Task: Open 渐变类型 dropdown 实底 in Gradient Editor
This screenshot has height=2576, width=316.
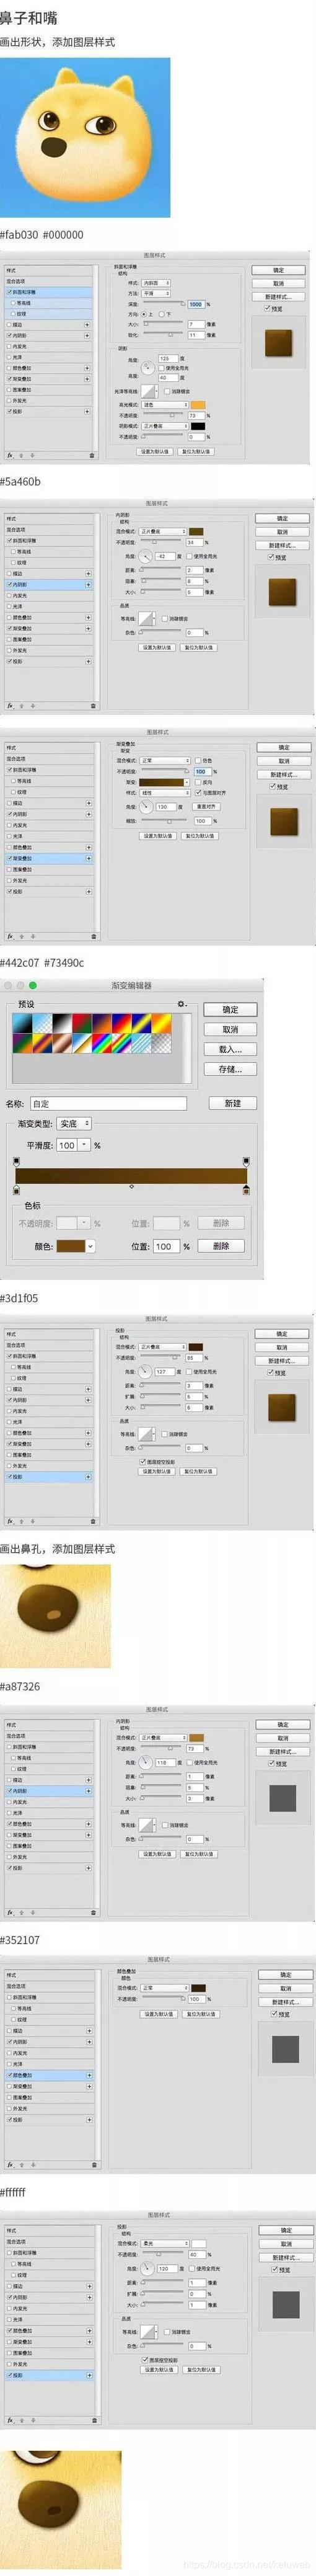Action: [74, 1124]
